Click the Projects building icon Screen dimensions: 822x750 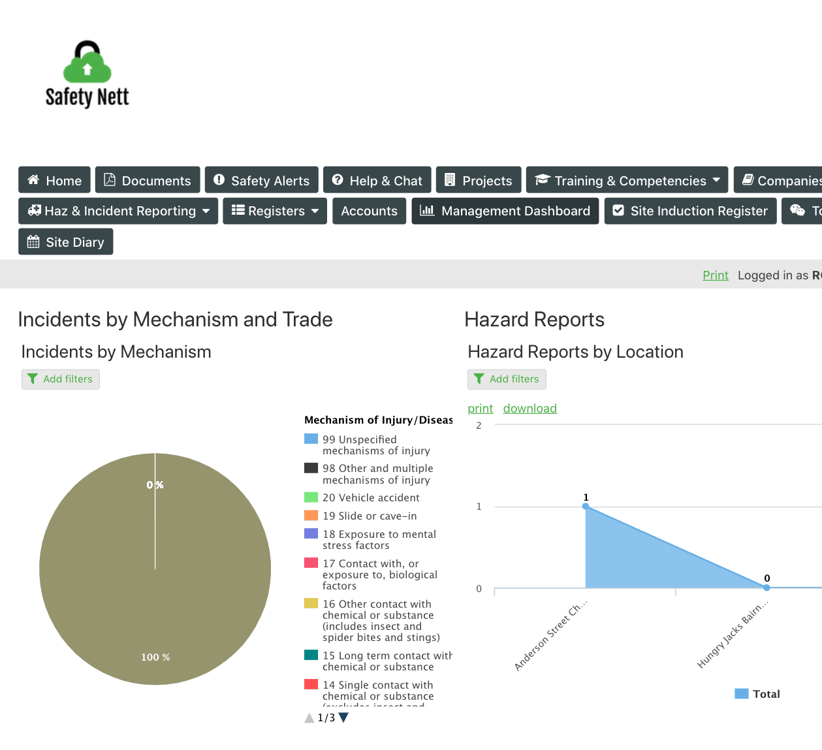coord(450,180)
